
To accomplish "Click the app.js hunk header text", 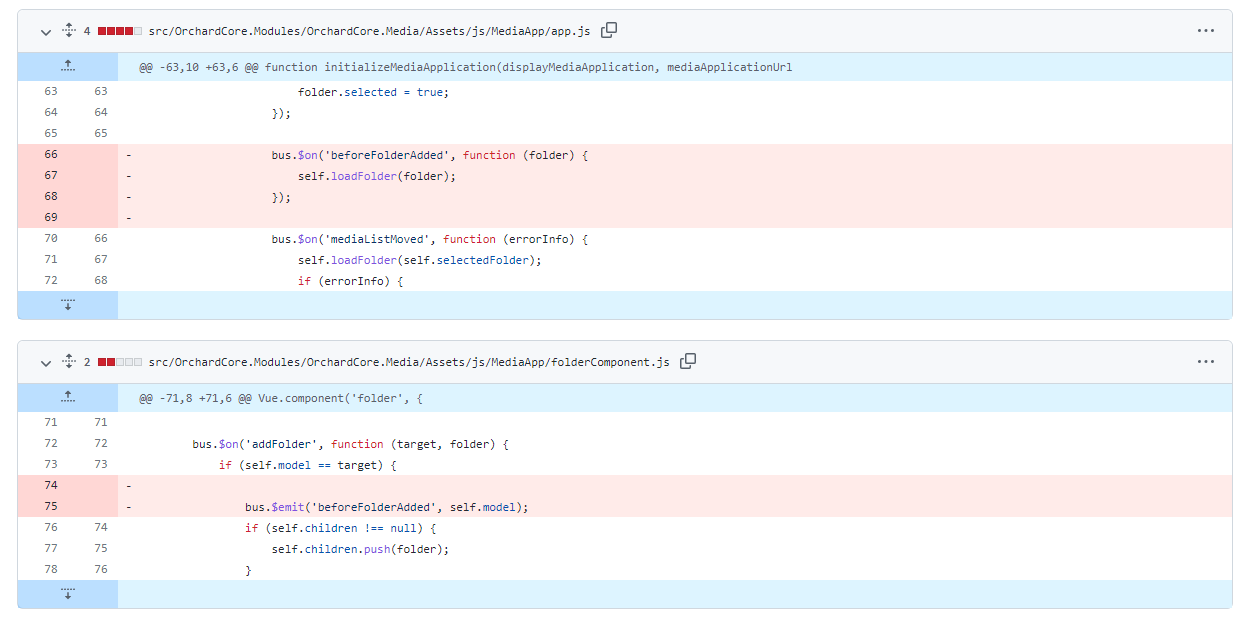I will (466, 67).
